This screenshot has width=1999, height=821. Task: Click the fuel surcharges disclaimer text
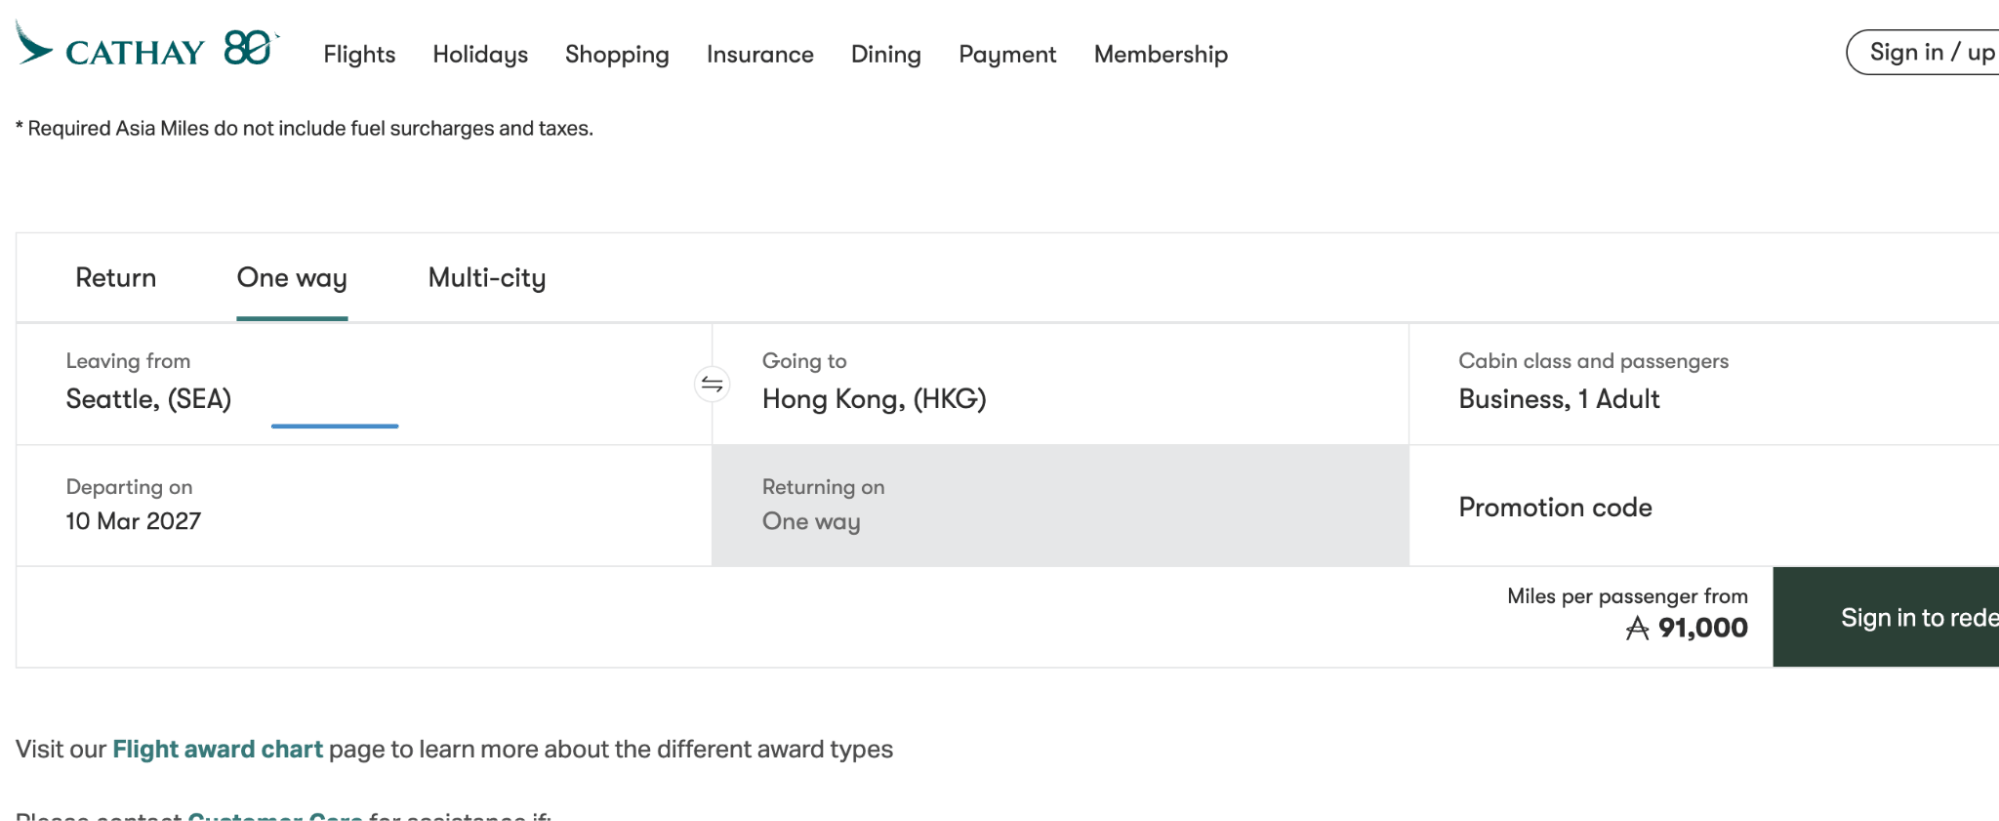point(304,128)
